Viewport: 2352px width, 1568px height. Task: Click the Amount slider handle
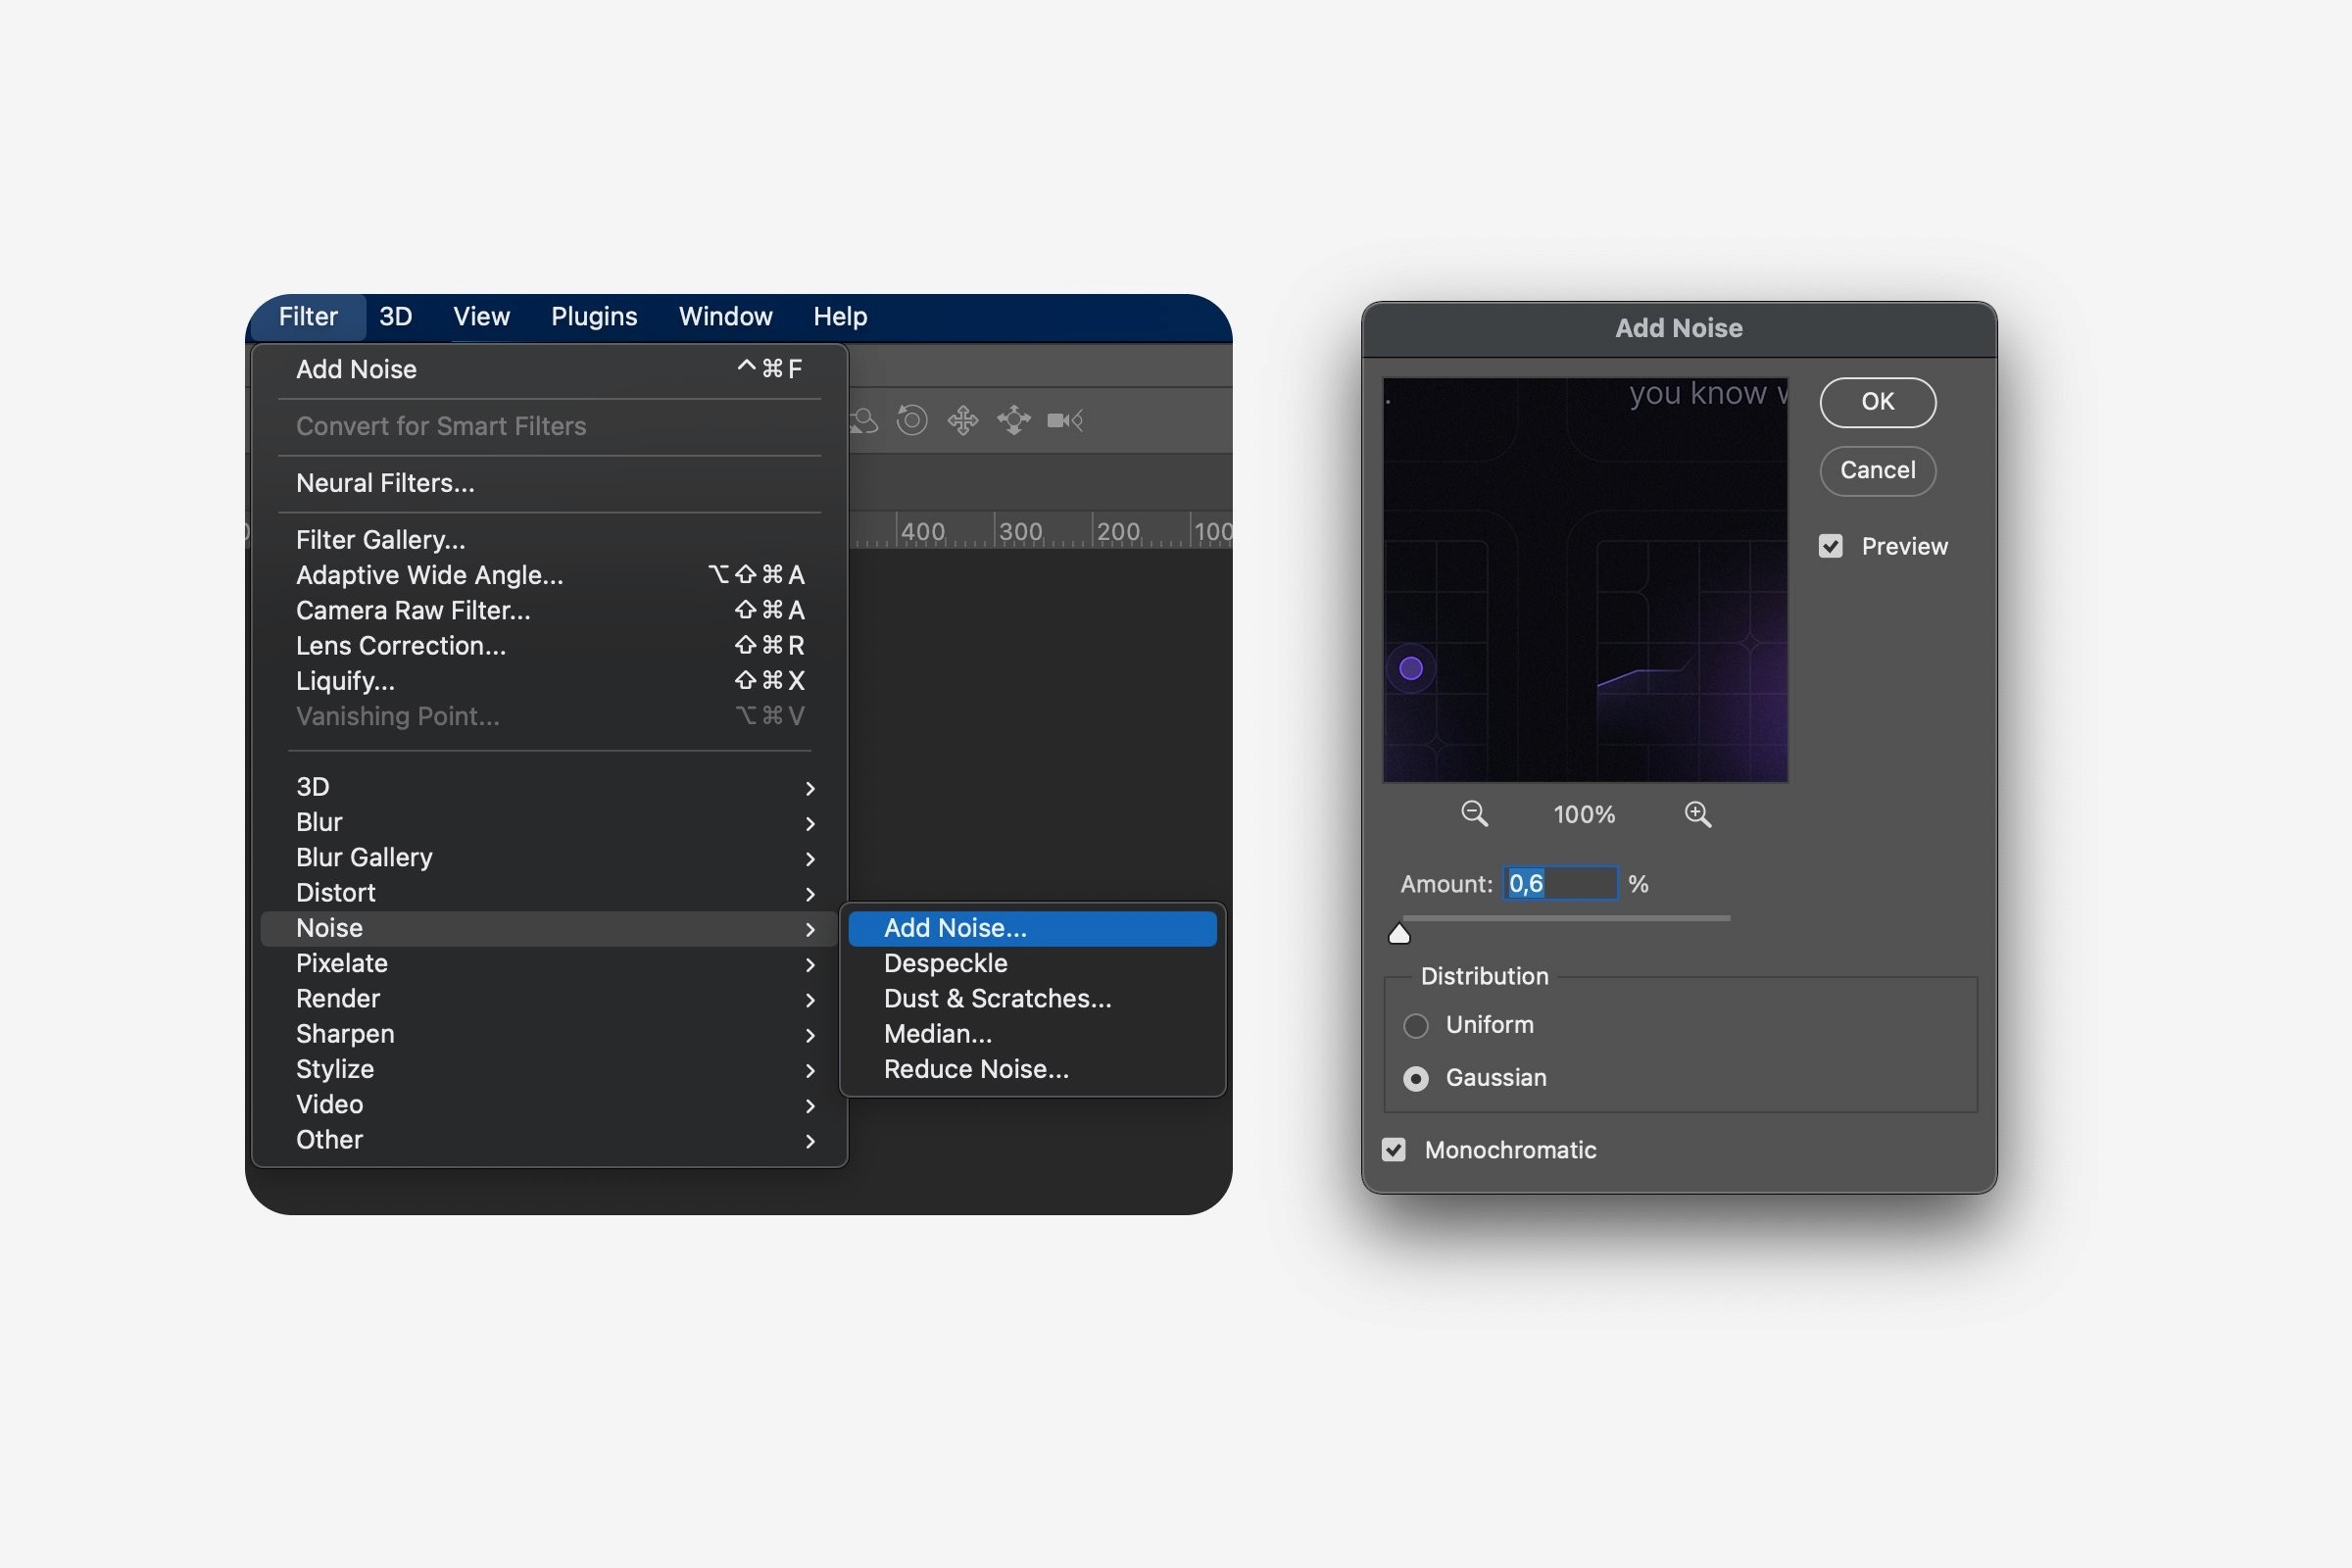1399,934
